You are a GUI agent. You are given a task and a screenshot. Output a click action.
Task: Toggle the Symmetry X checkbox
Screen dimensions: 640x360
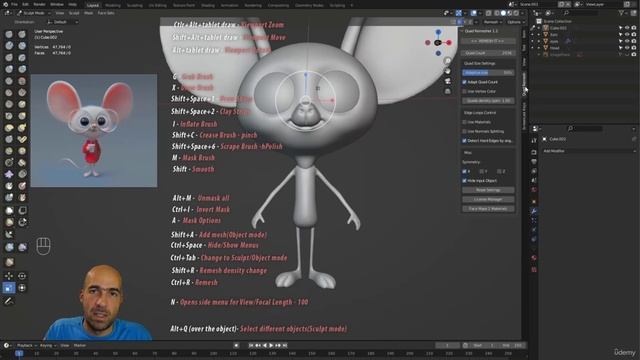pos(464,171)
